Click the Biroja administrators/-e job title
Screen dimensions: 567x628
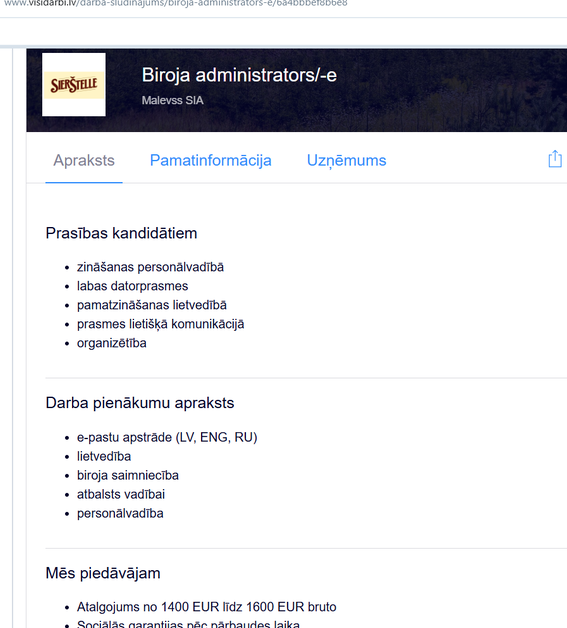pos(239,75)
